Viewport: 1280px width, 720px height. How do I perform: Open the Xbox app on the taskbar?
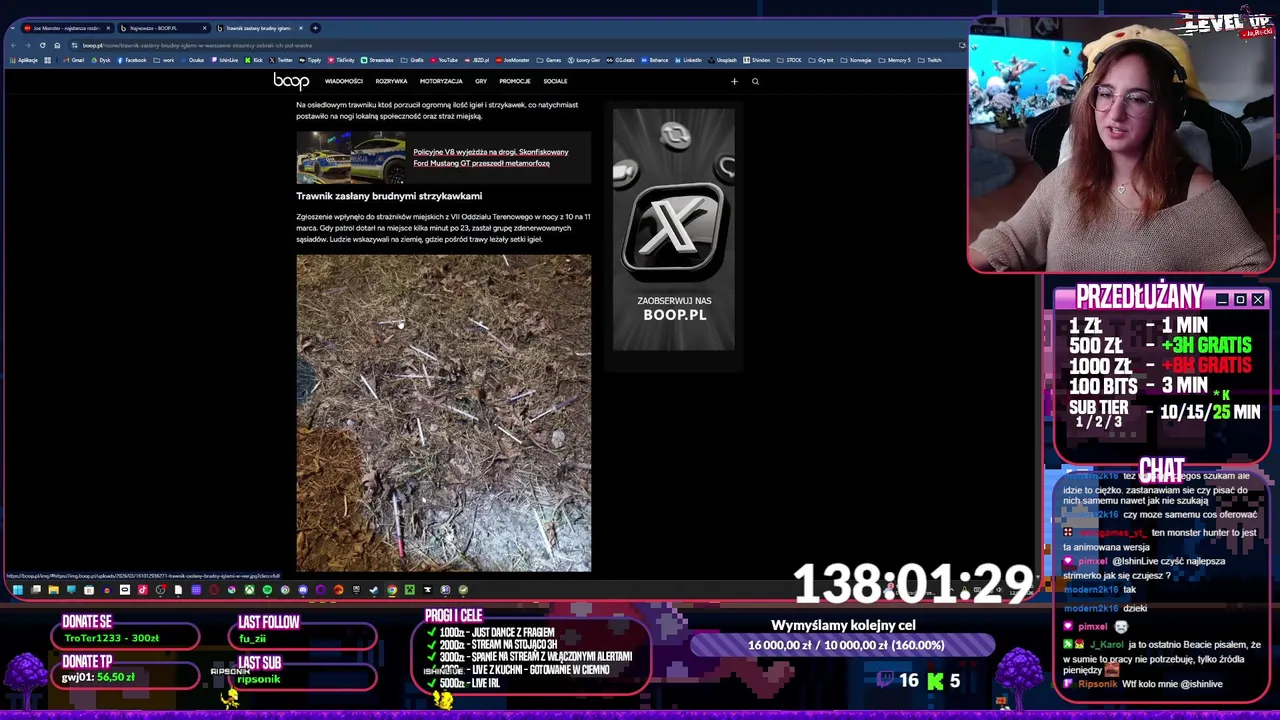pos(249,590)
